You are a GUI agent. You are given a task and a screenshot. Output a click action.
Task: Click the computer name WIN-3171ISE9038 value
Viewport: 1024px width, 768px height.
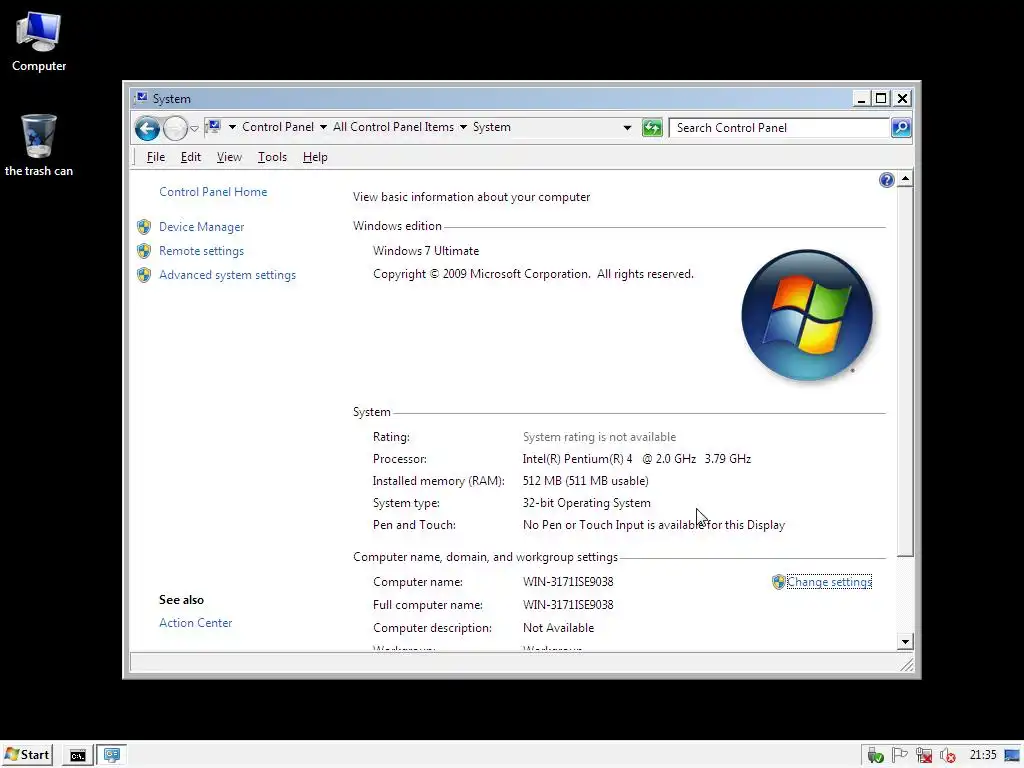[568, 582]
